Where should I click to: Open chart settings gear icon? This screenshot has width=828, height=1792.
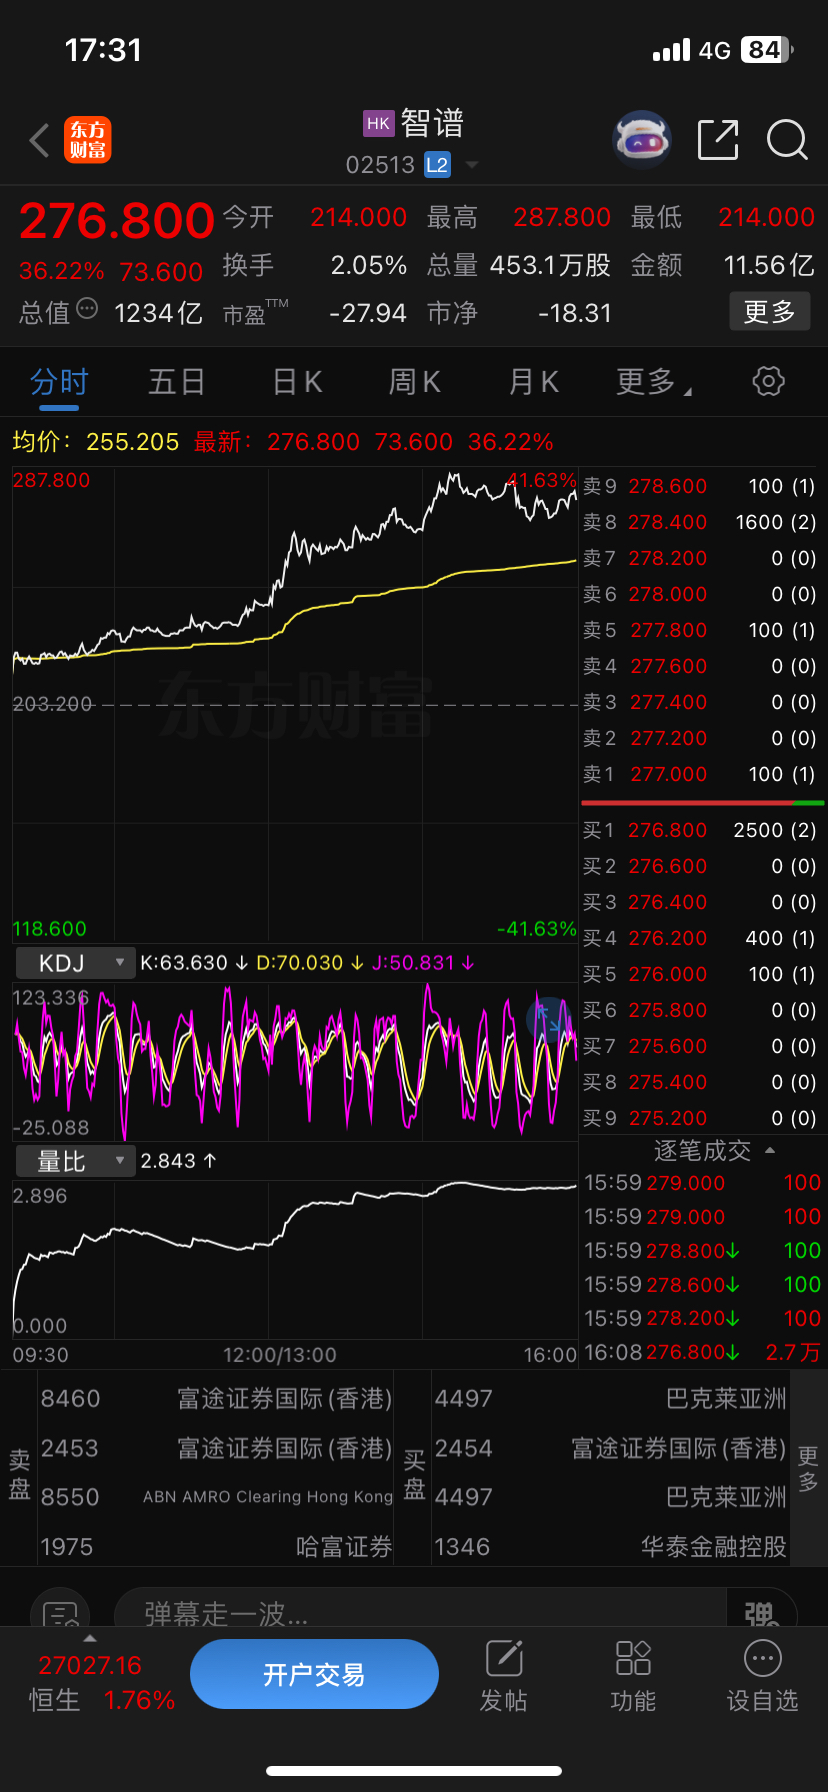coord(768,381)
